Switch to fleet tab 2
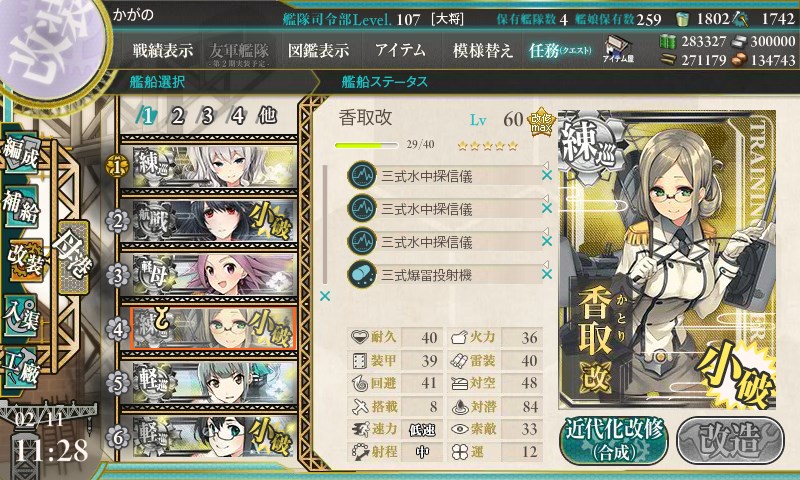The image size is (800, 480). pos(178,116)
